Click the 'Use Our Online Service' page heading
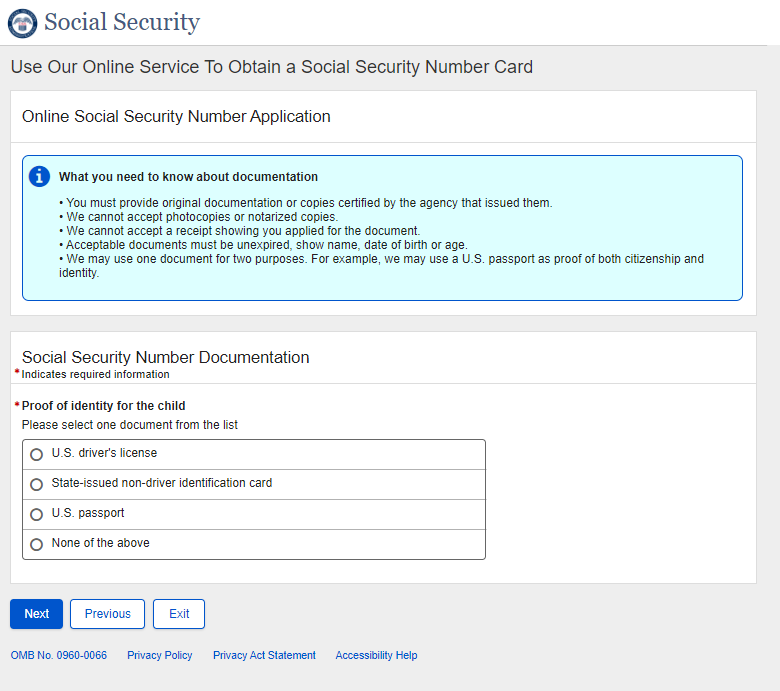 272,67
